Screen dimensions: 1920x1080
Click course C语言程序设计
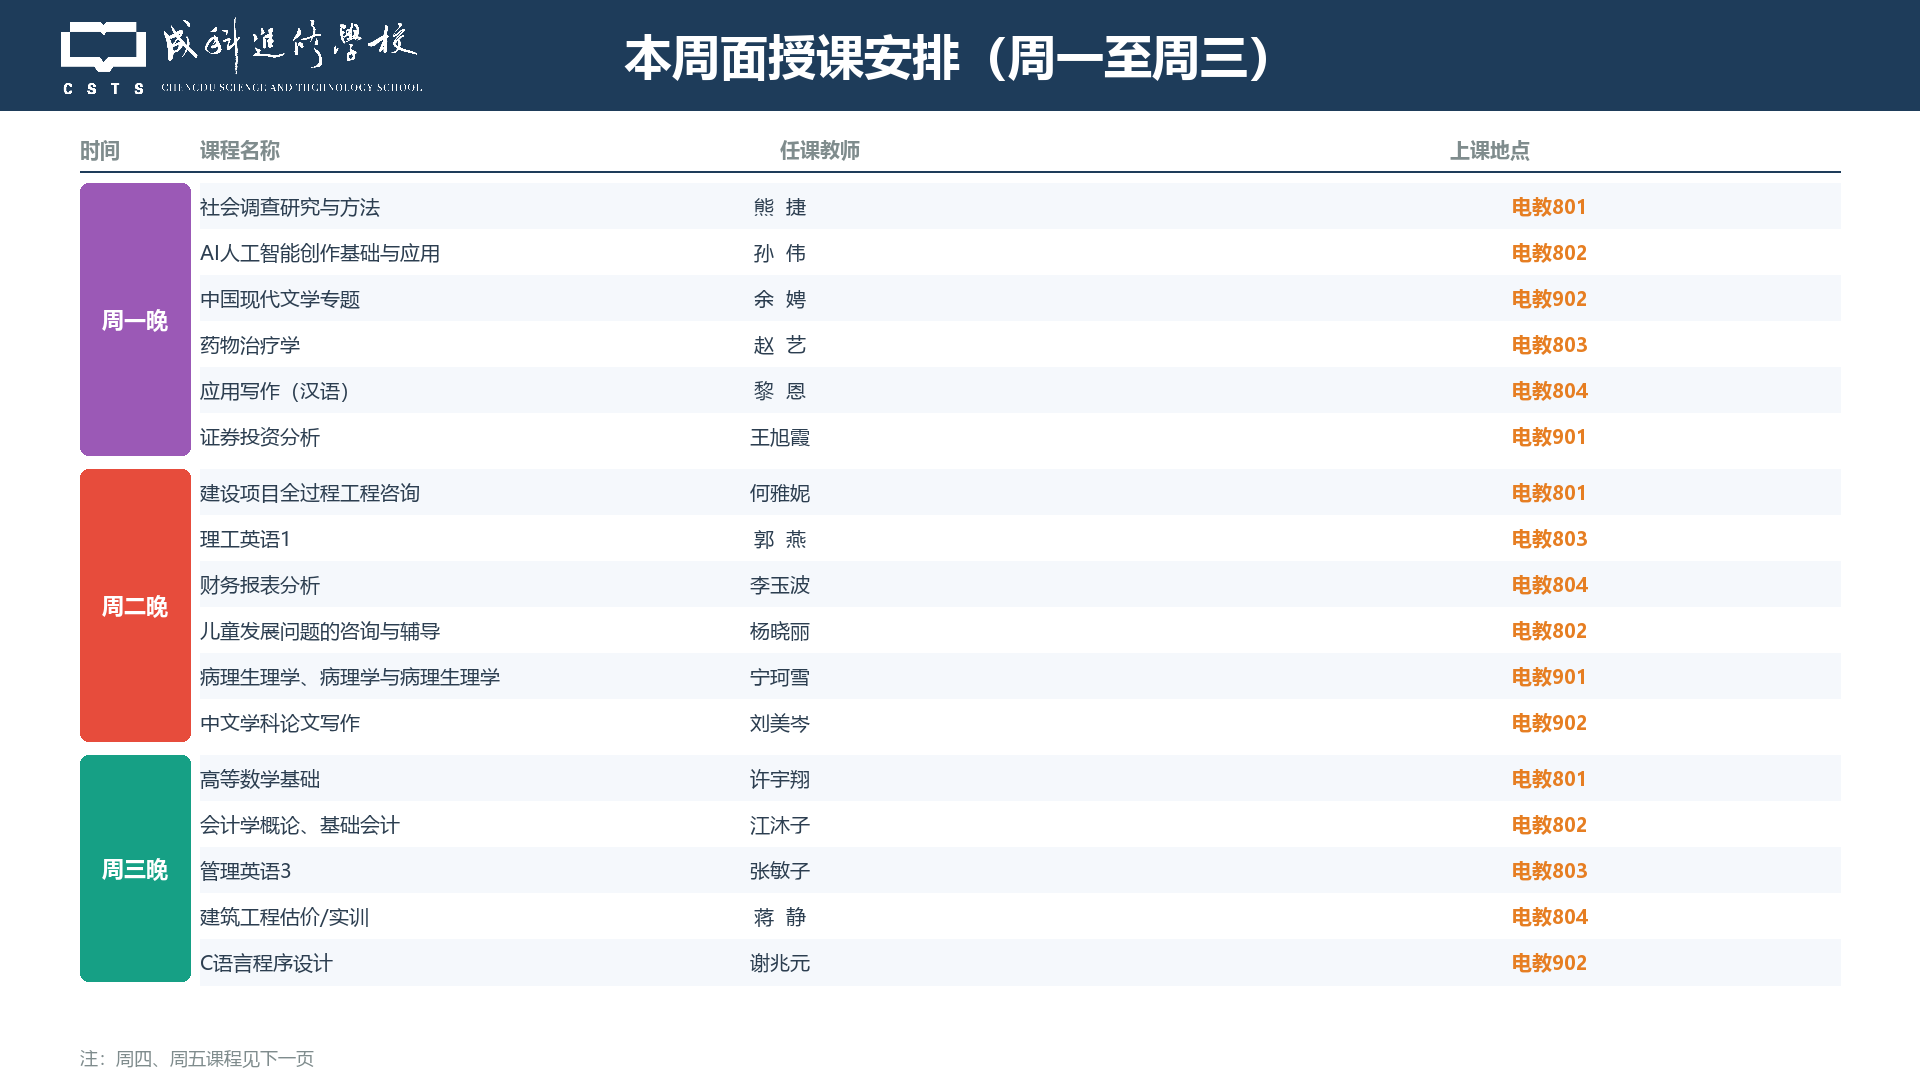(x=266, y=963)
